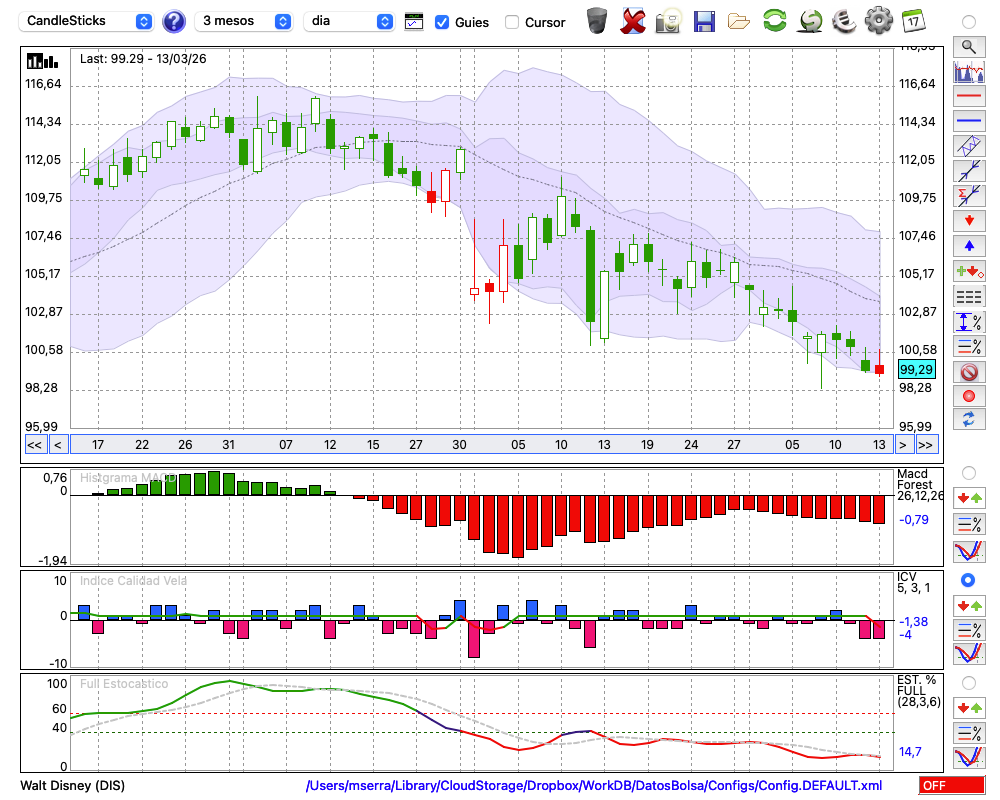Toggle the red OFF switch
The image size is (1000, 800).
click(x=952, y=785)
